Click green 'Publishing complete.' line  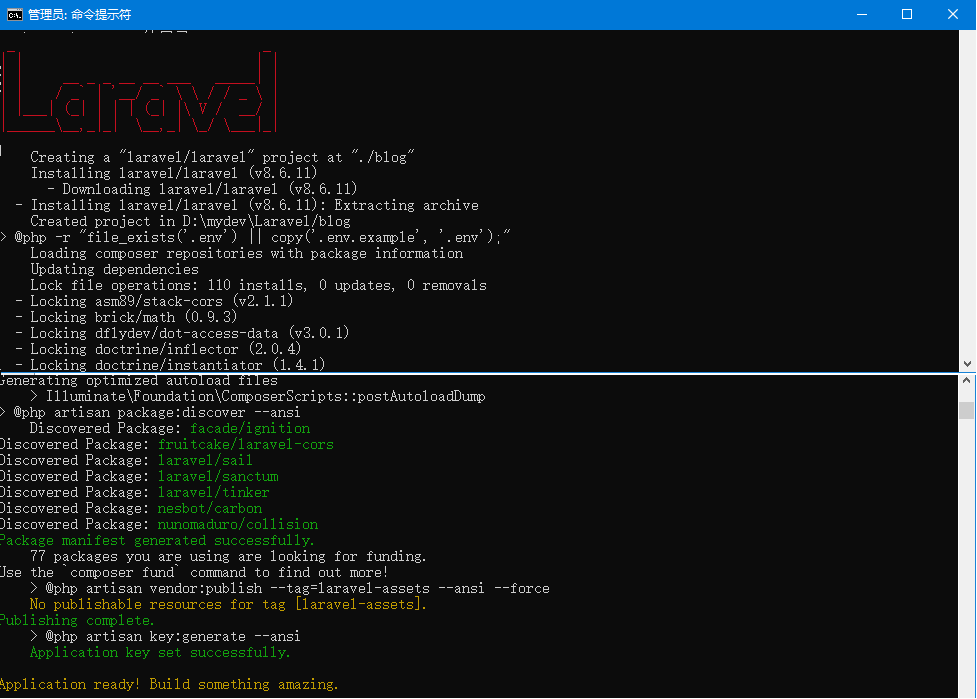pos(77,621)
